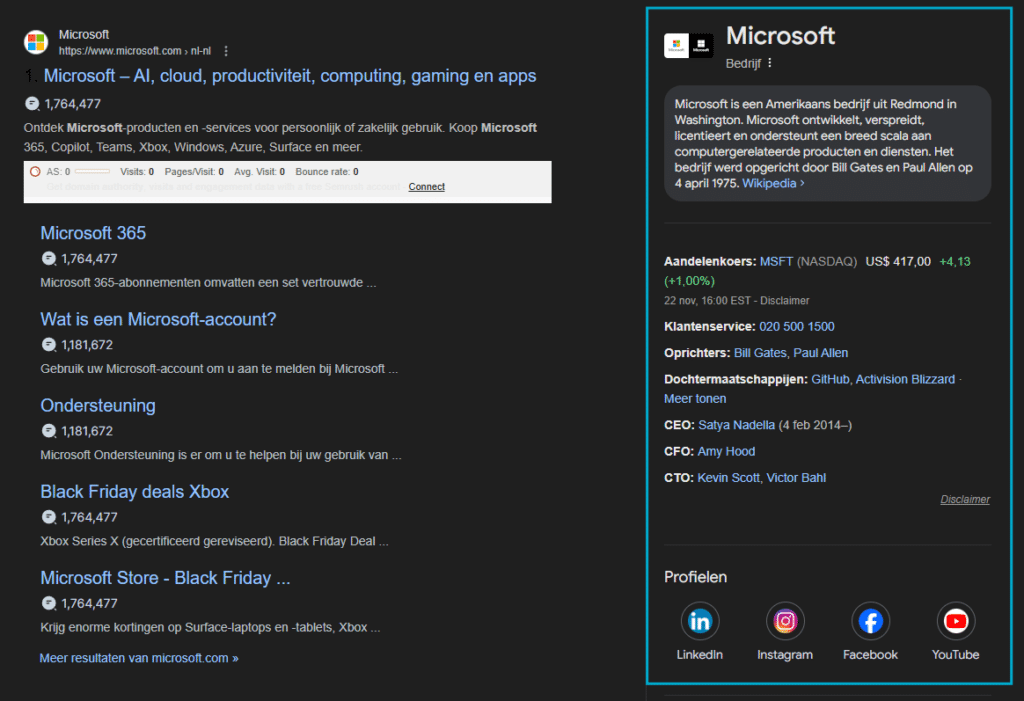
Task: Click Meer resultaten van microsoft.com
Action: pyautogui.click(x=139, y=658)
